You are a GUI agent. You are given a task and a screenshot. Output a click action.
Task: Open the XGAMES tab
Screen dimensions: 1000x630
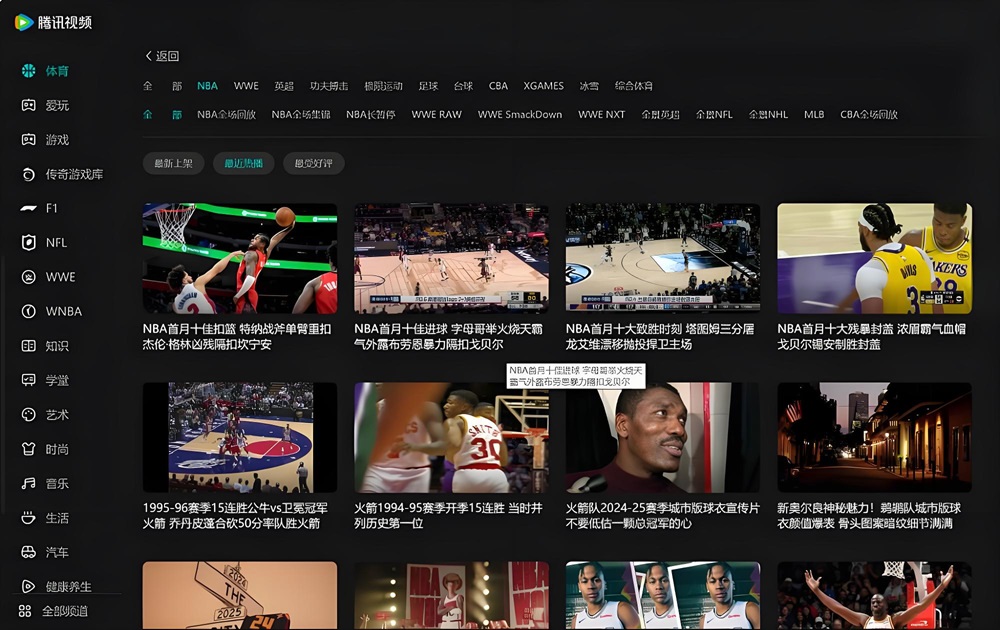(543, 86)
